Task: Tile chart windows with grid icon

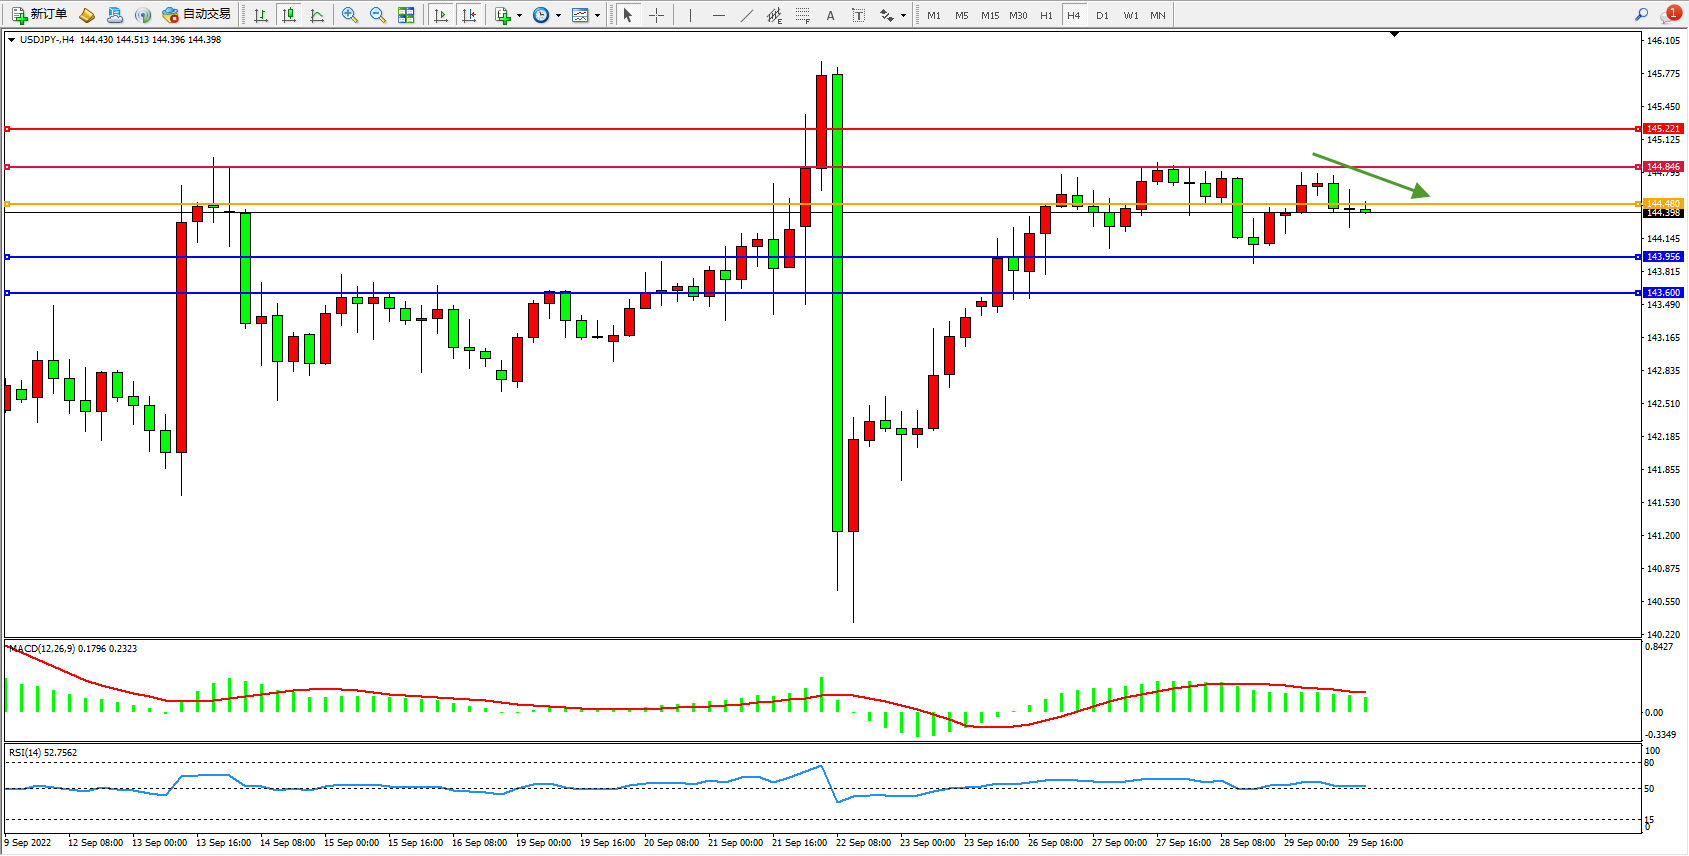Action: pos(406,15)
